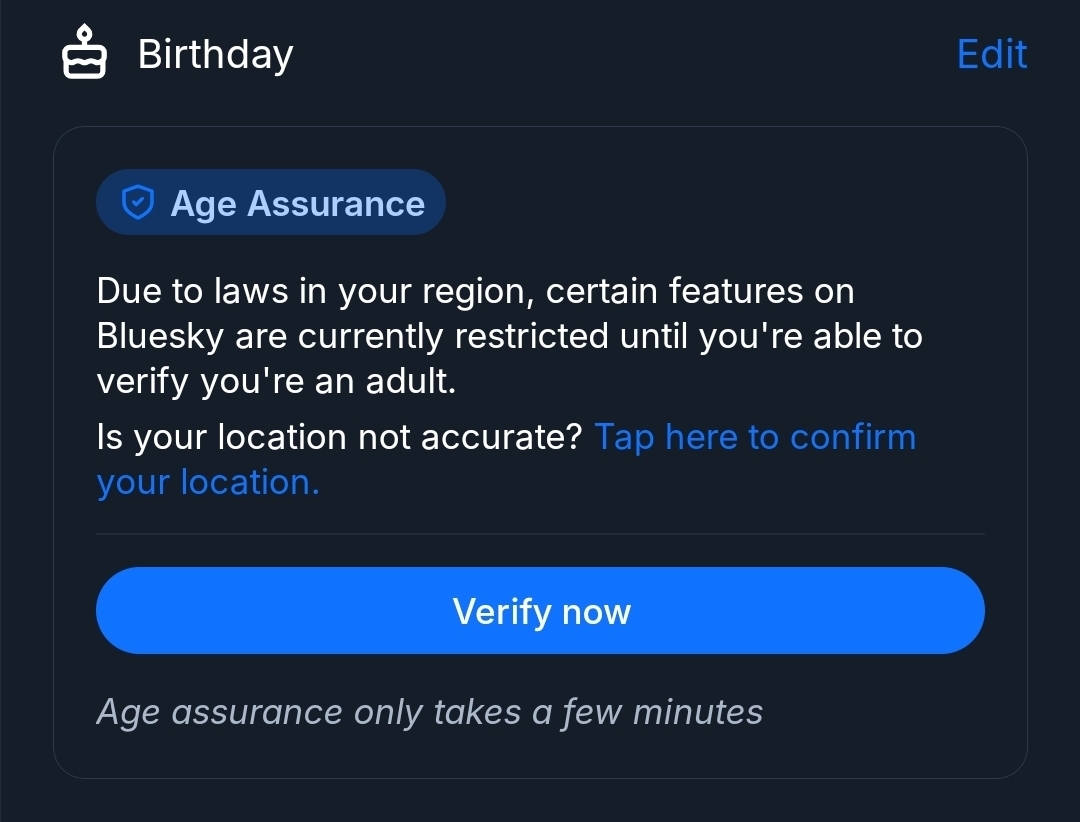Click the shield checkmark icon
Viewport: 1080px width, 822px height.
(x=137, y=203)
